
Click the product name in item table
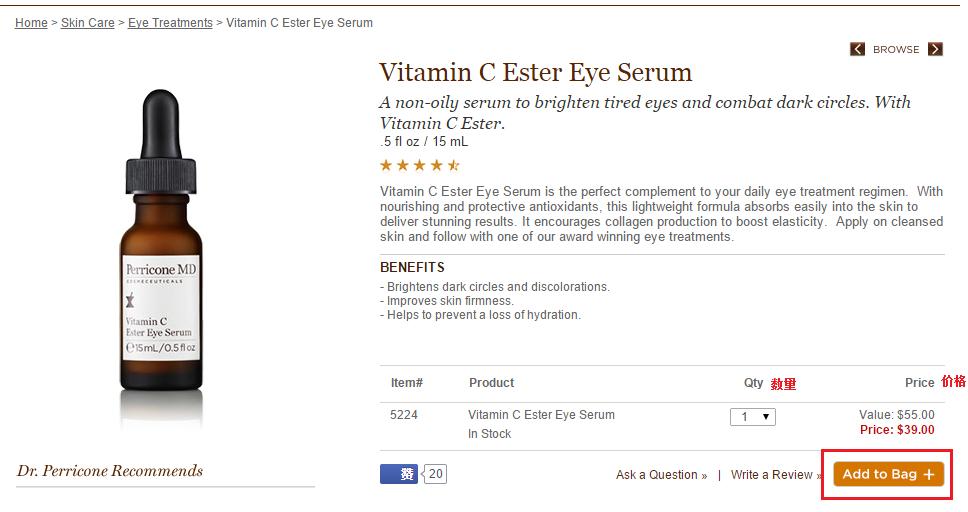coord(541,415)
